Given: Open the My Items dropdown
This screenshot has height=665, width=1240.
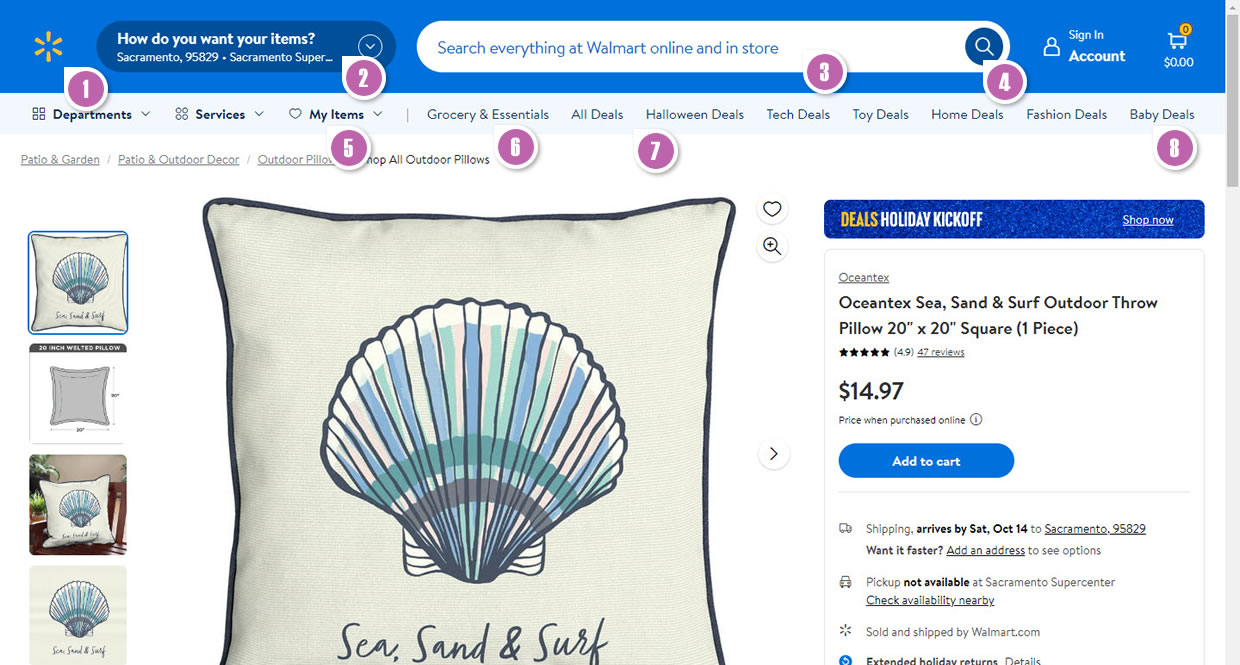Looking at the screenshot, I should click(x=335, y=114).
